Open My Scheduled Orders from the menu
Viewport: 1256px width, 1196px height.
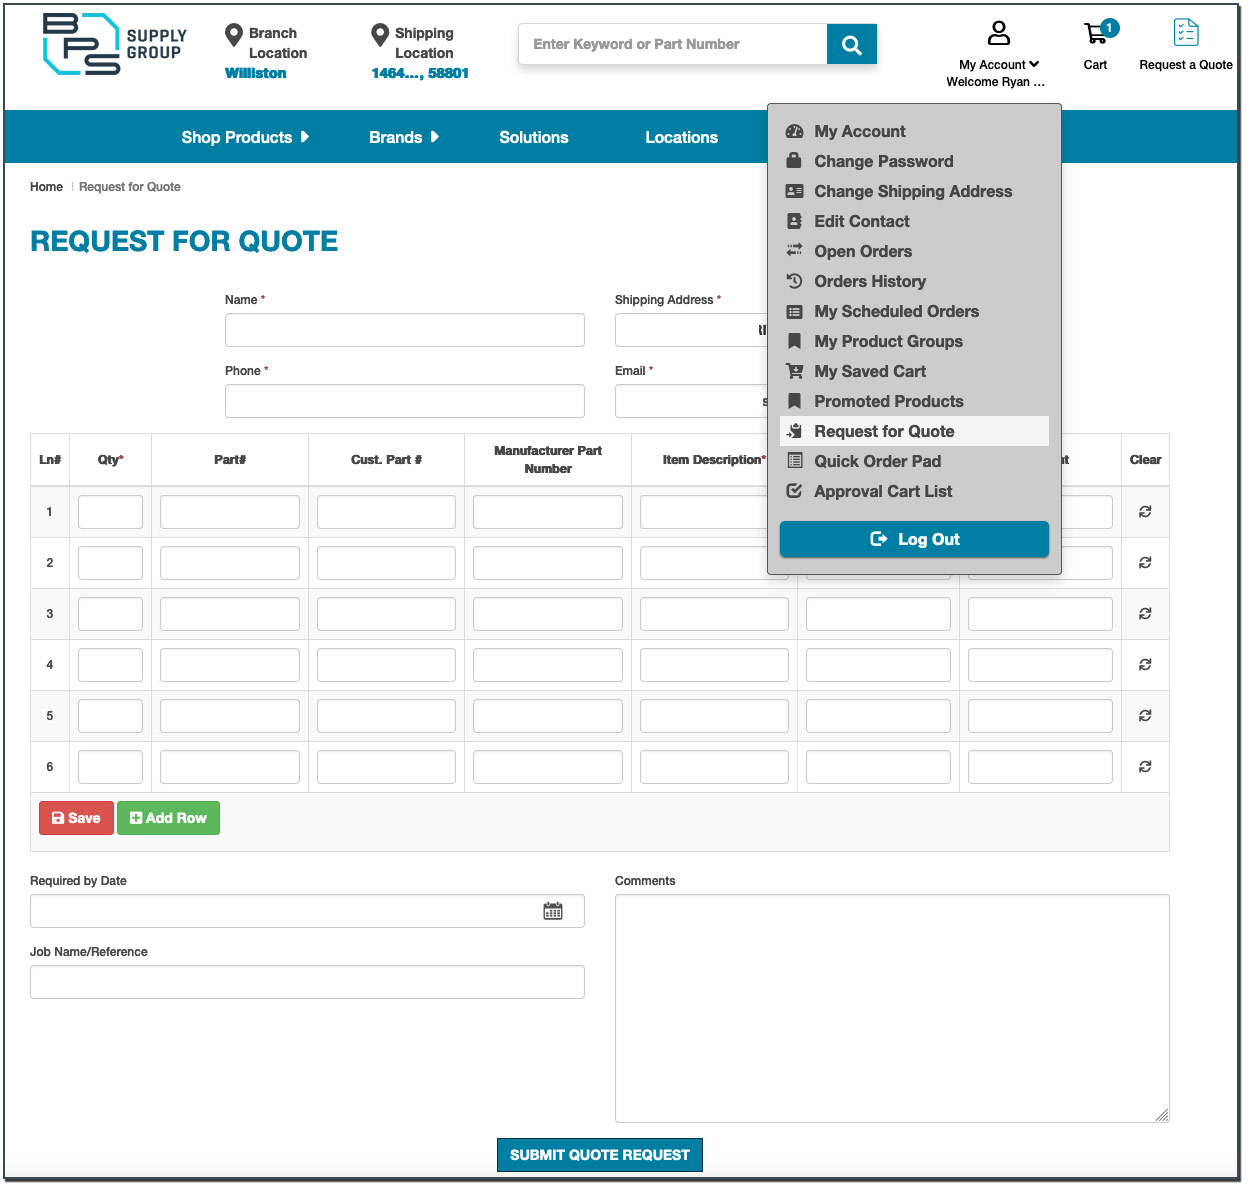point(896,311)
